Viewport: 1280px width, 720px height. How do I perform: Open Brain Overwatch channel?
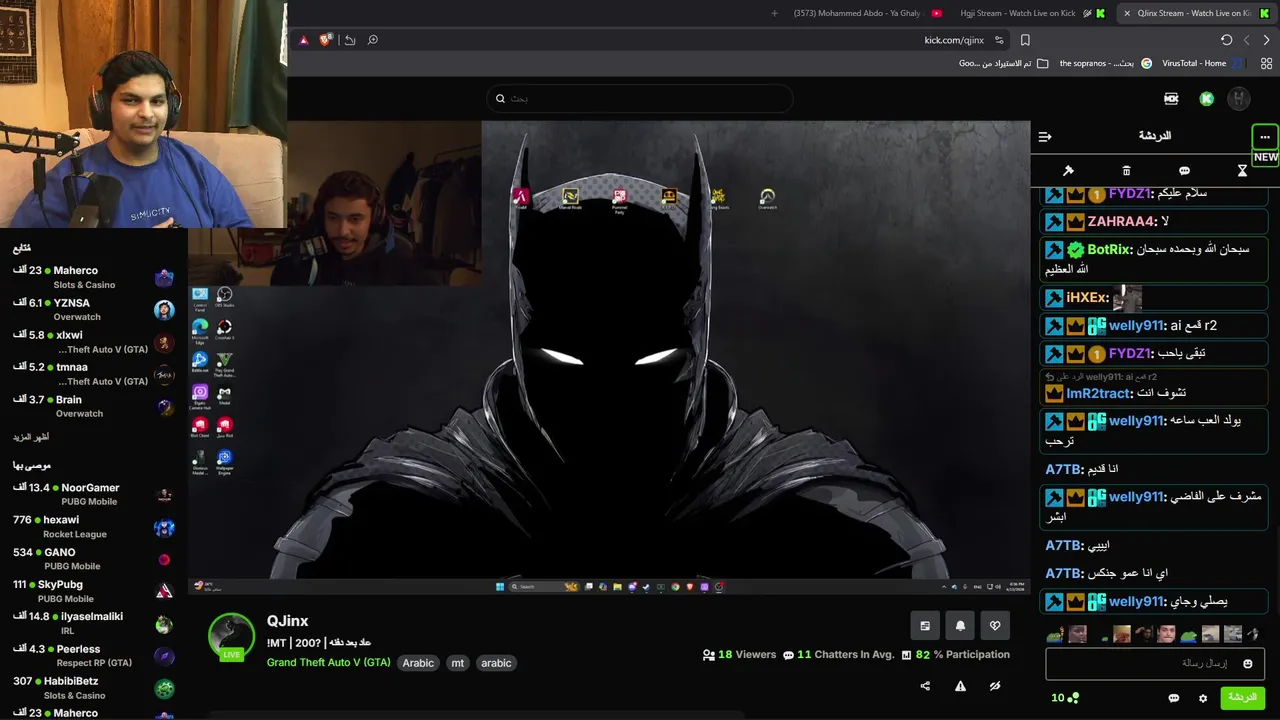95,405
